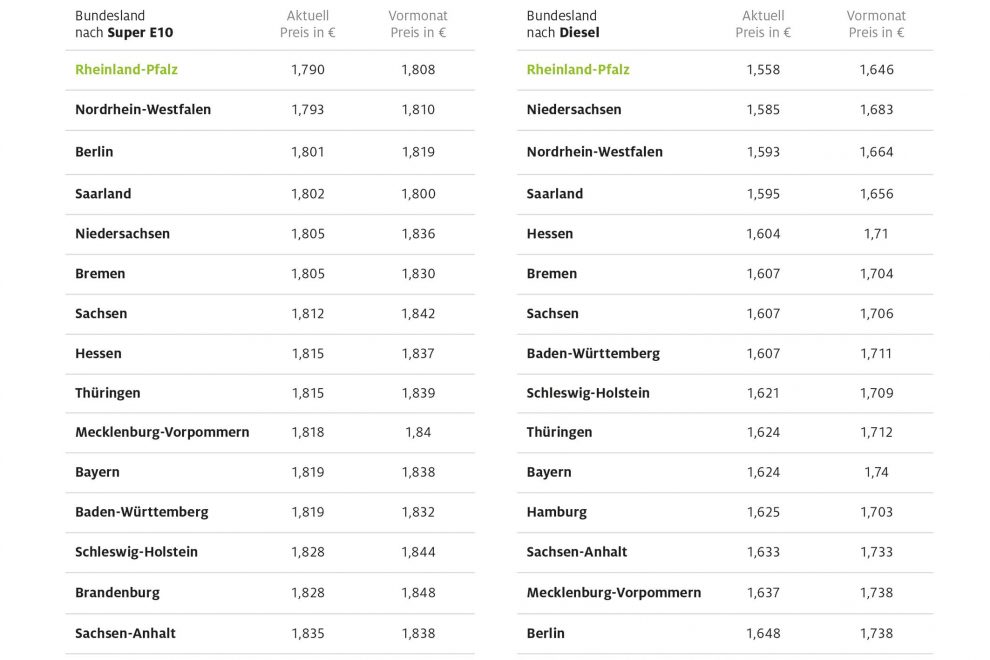This screenshot has width=990, height=660.
Task: Click Thüringen in the Super E10 table
Action: coord(108,393)
